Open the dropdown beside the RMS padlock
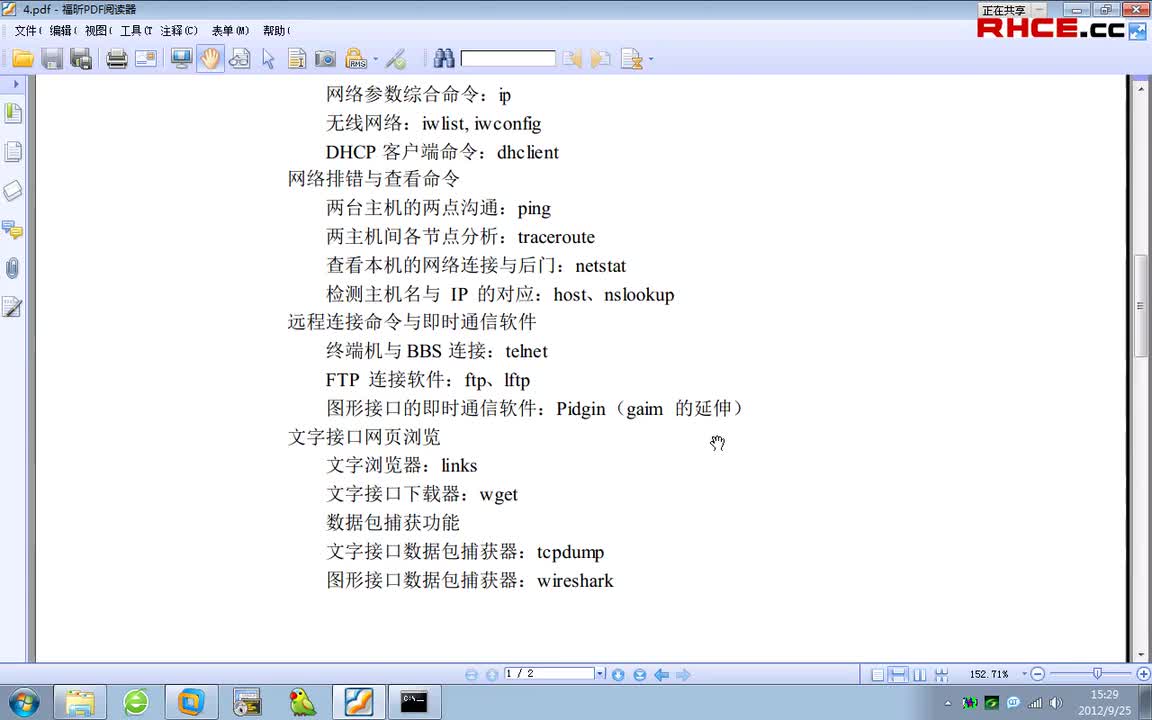The height and width of the screenshot is (720, 1152). 375,59
